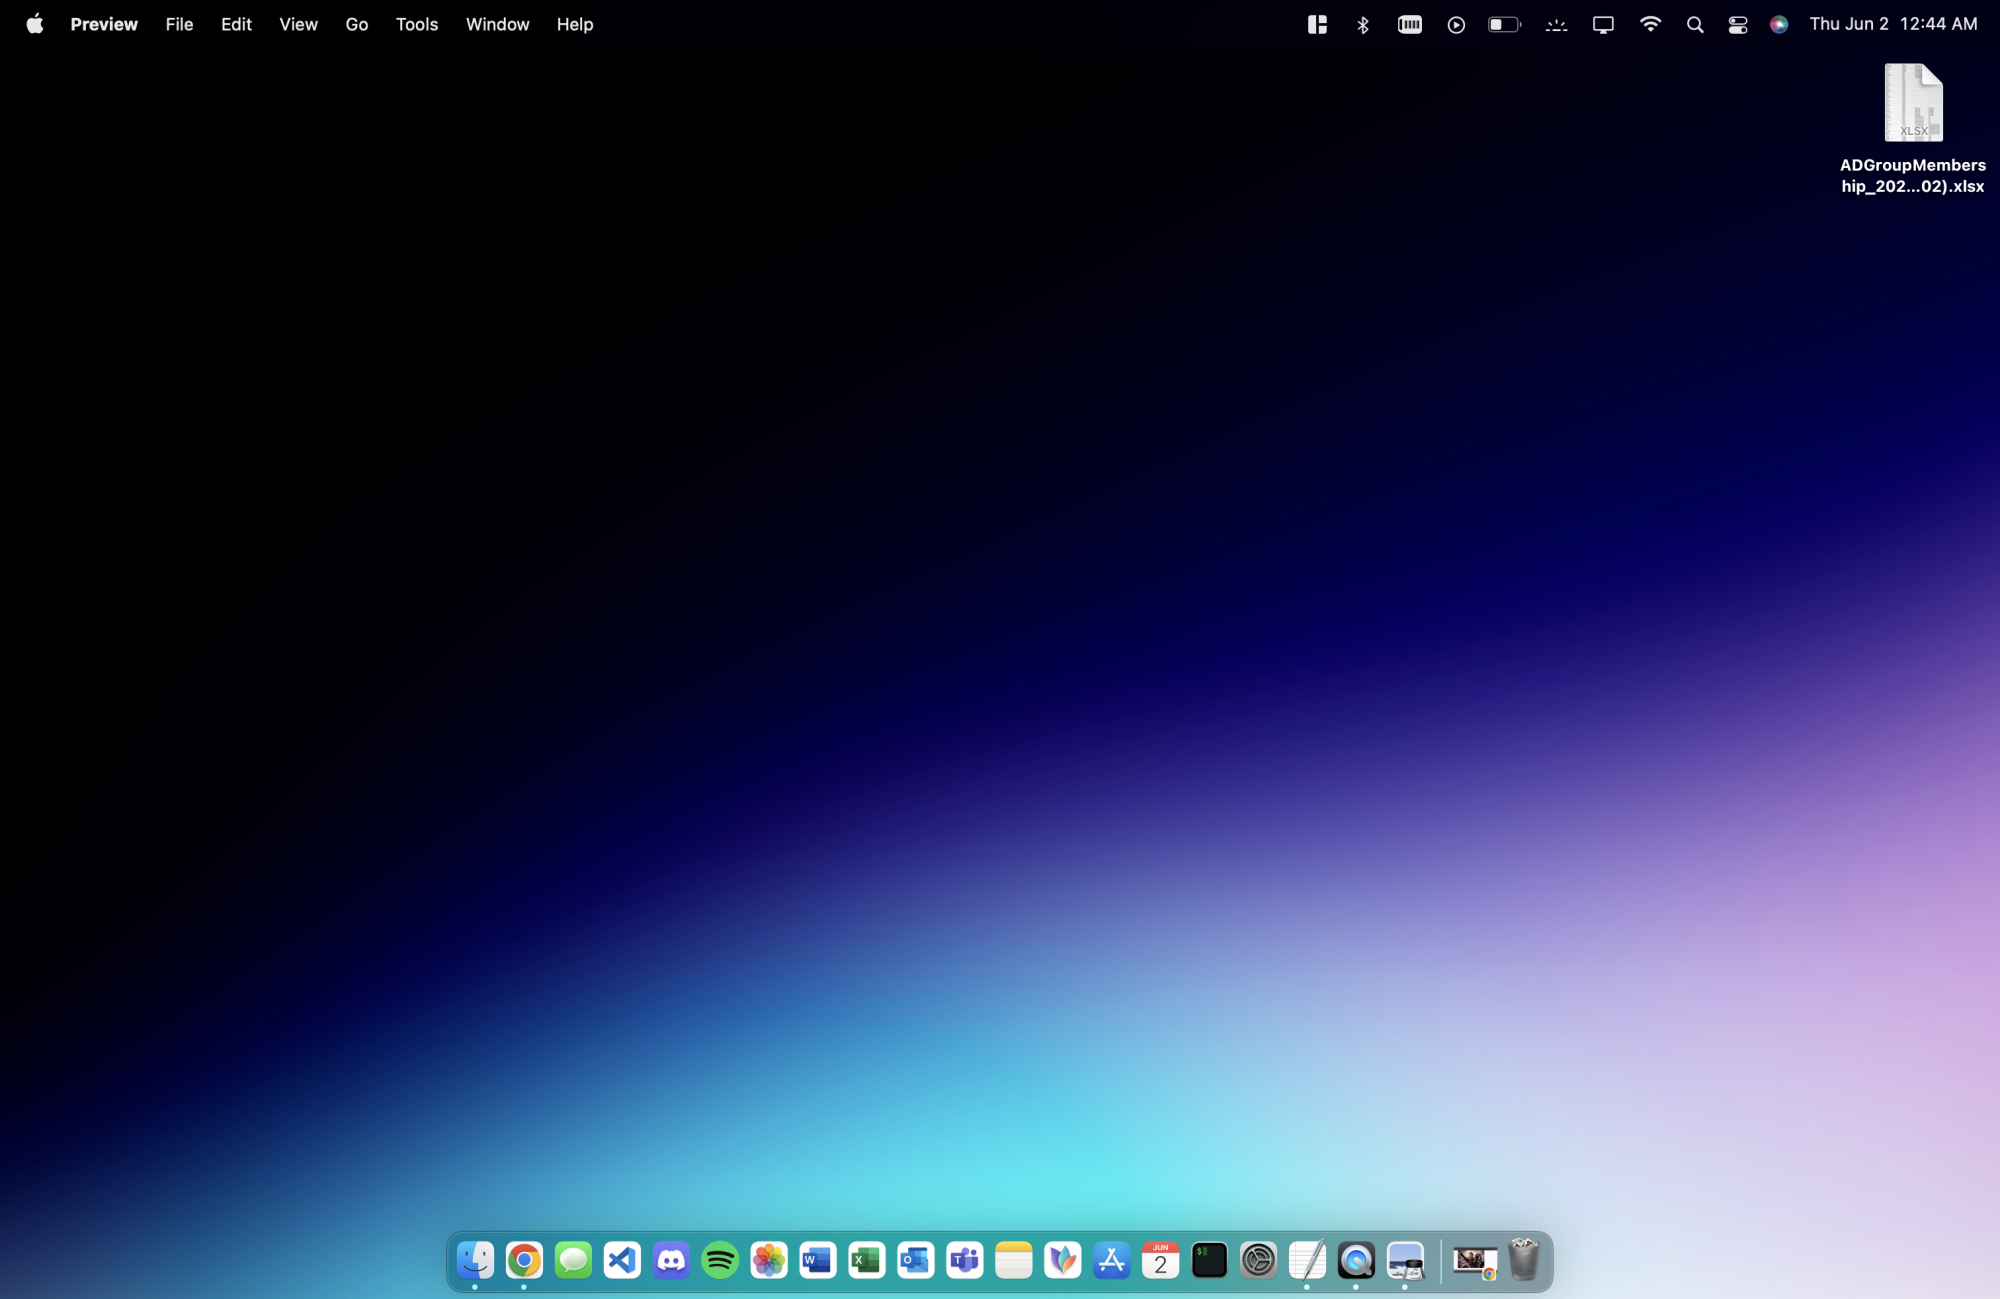
Task: Open the Trash in the Dock
Action: click(x=1524, y=1259)
